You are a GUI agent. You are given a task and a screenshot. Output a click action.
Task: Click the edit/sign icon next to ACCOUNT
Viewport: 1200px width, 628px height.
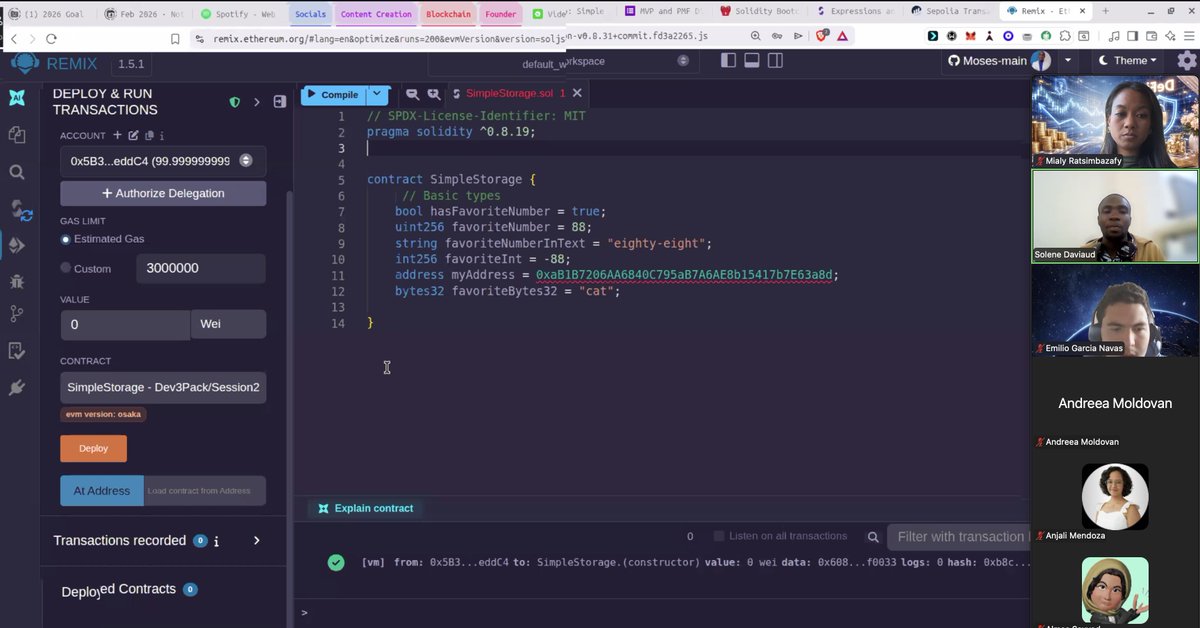133,135
